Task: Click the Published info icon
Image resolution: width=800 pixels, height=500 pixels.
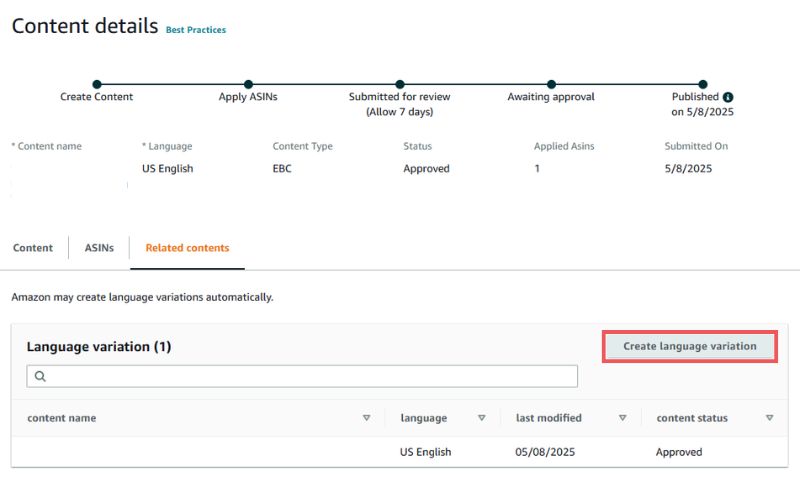Action: [728, 97]
